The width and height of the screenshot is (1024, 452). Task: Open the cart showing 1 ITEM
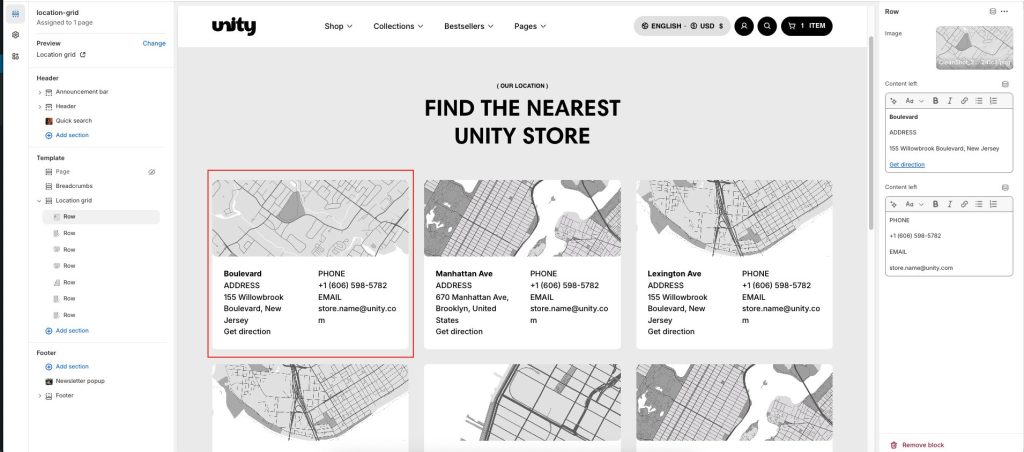[x=807, y=26]
